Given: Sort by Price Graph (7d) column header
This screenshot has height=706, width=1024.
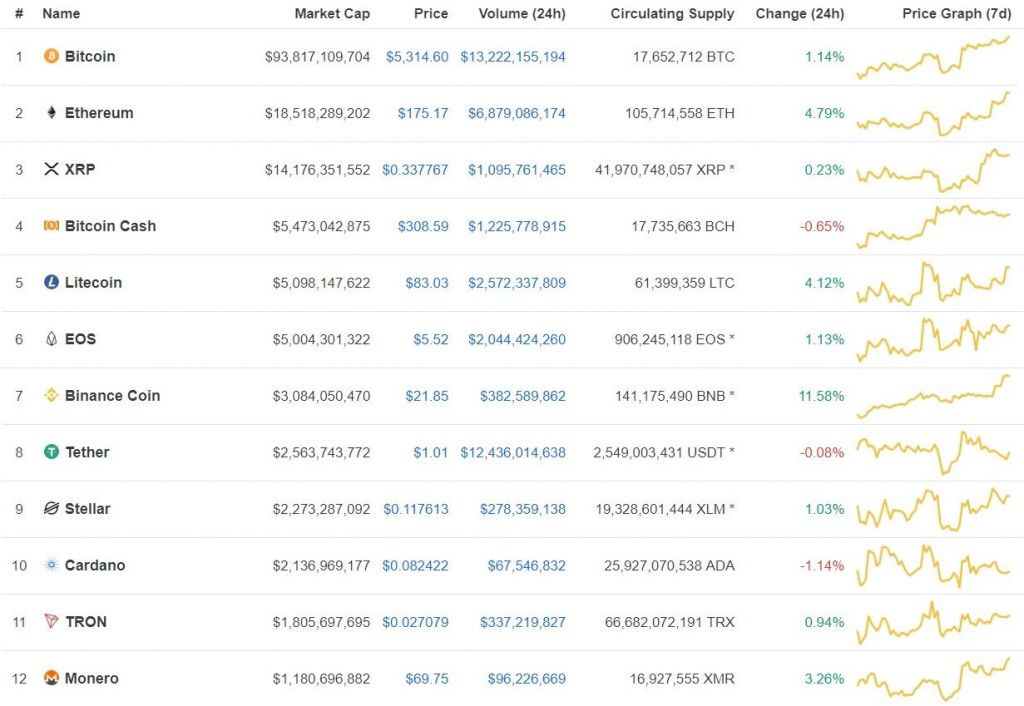Looking at the screenshot, I should point(957,14).
